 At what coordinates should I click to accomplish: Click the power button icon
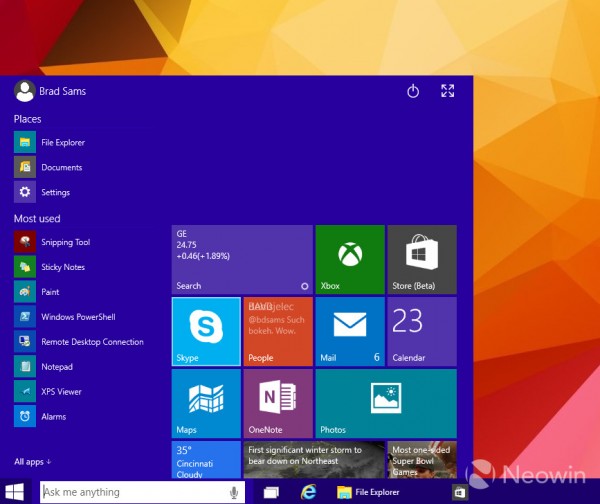(x=413, y=92)
